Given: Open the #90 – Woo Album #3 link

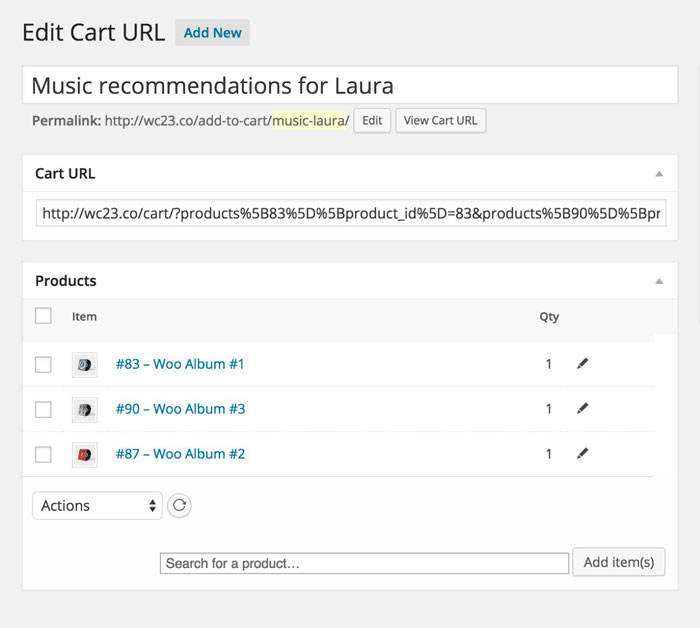Looking at the screenshot, I should click(180, 409).
